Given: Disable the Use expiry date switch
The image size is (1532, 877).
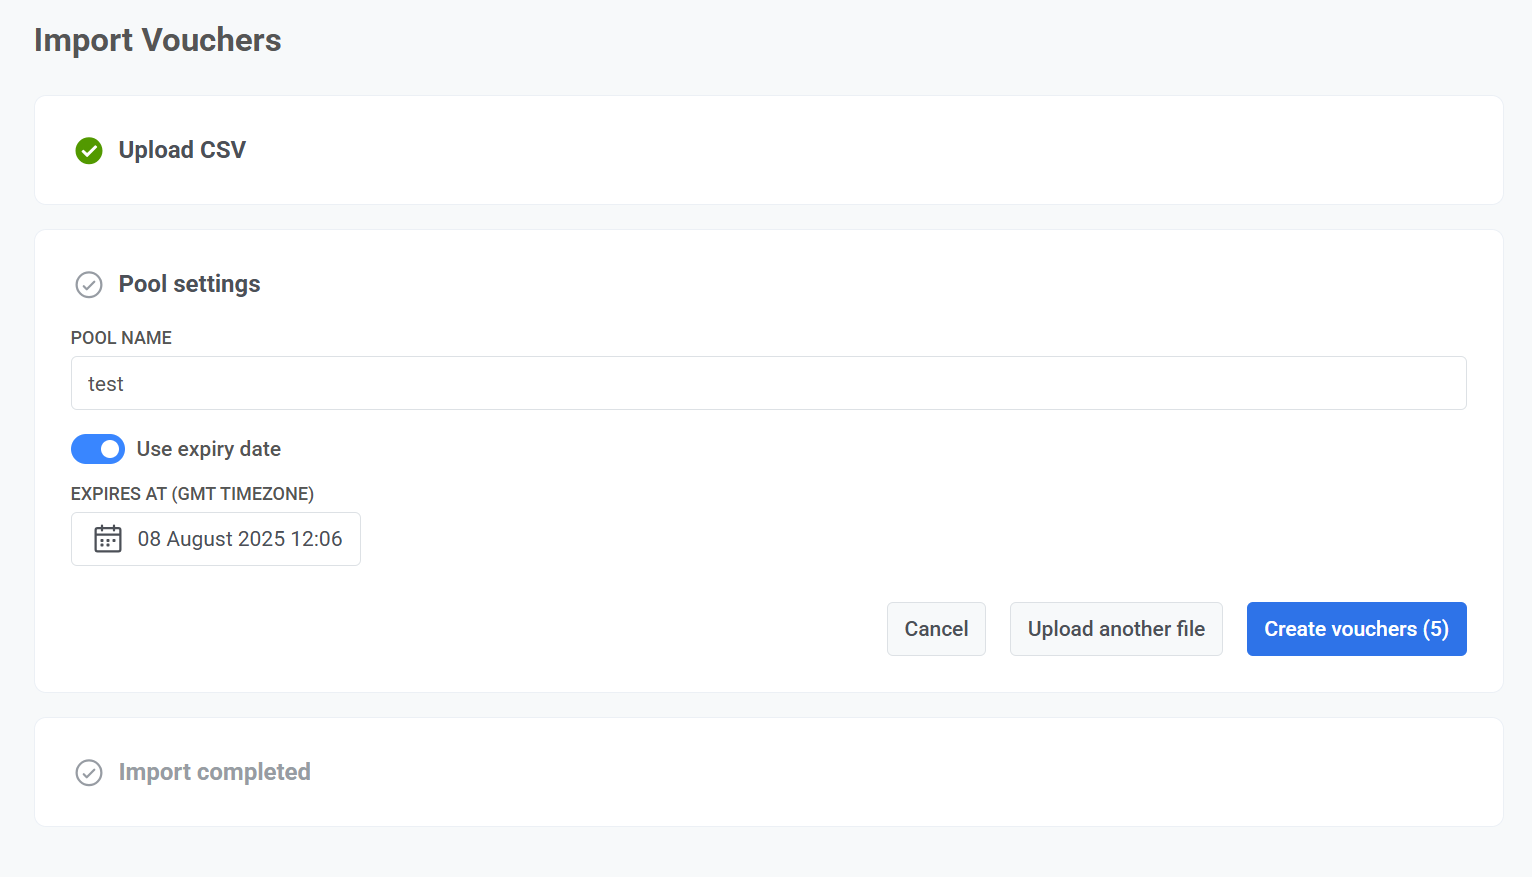Looking at the screenshot, I should pos(98,449).
